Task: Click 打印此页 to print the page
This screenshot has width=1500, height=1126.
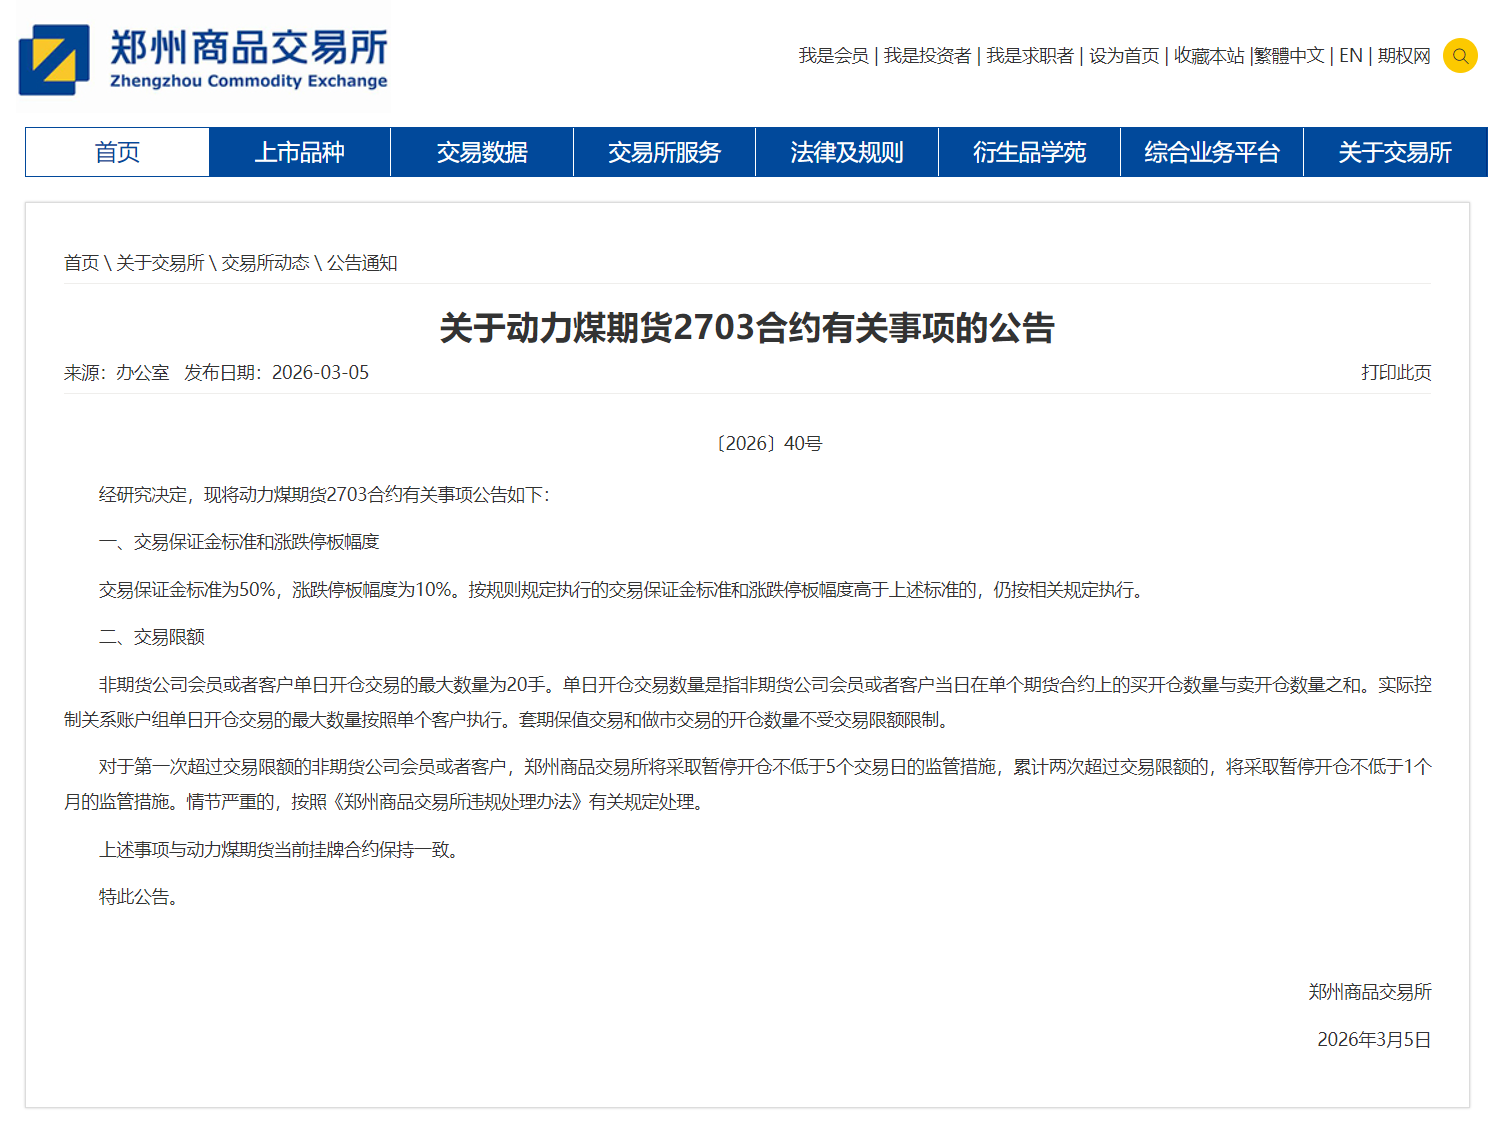Action: click(x=1395, y=373)
